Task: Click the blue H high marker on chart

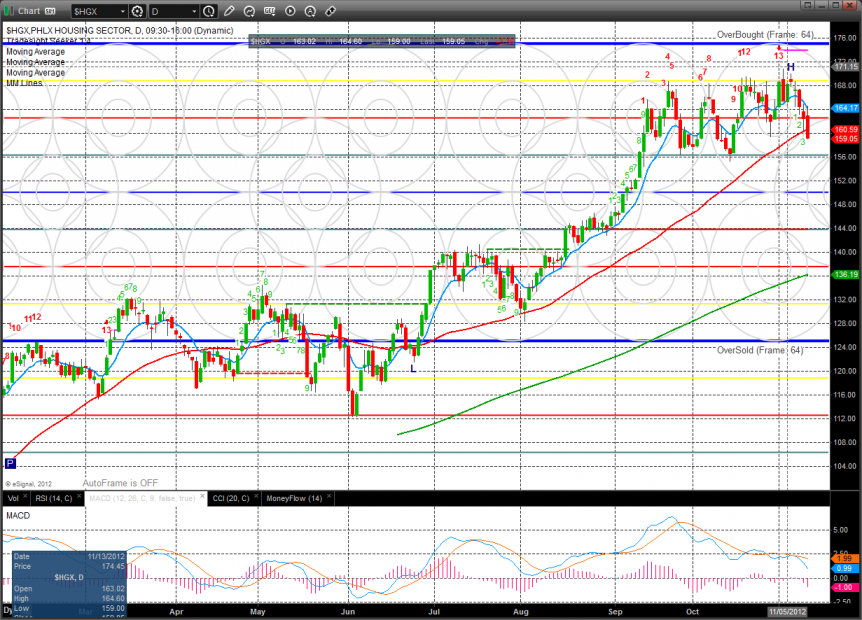Action: 791,67
